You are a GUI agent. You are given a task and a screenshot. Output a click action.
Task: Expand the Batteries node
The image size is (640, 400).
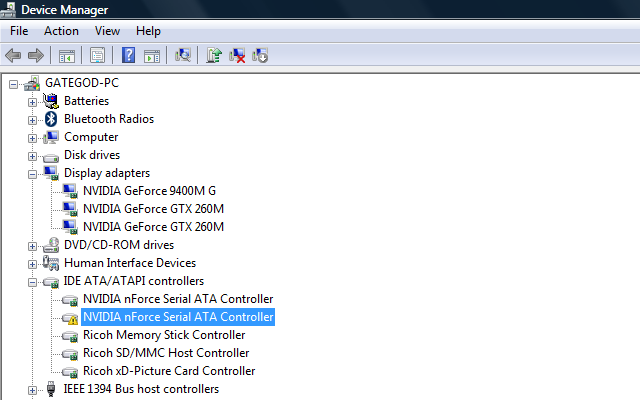point(32,102)
